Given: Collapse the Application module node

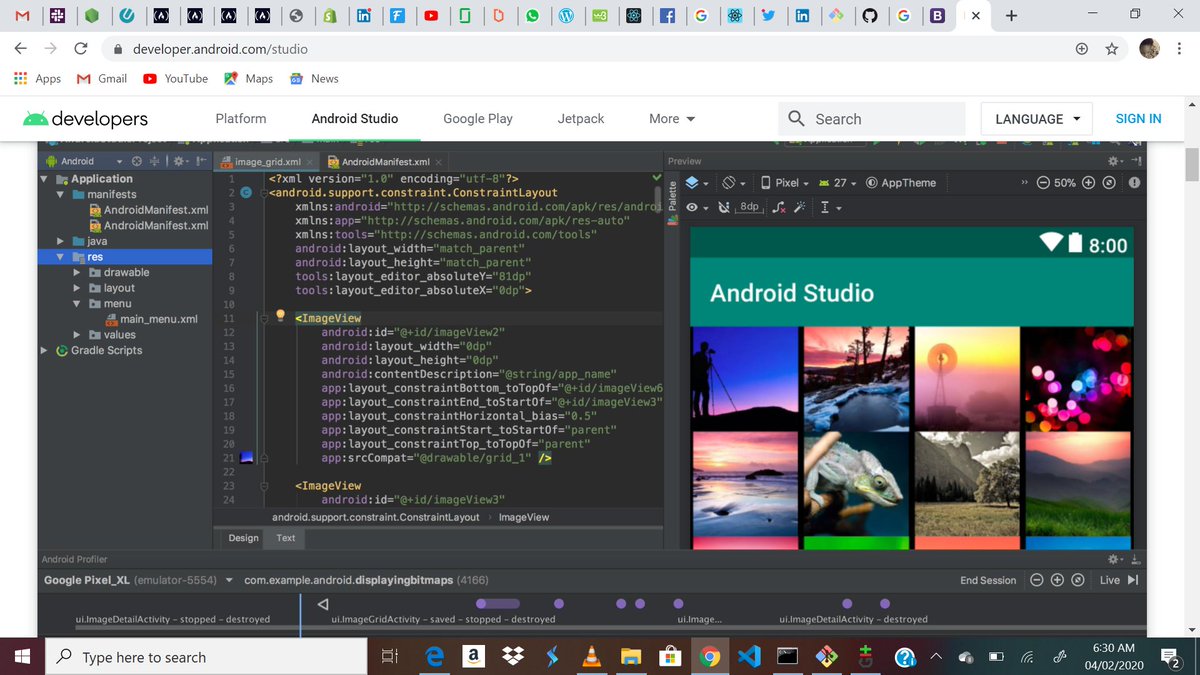Looking at the screenshot, I should 46,179.
